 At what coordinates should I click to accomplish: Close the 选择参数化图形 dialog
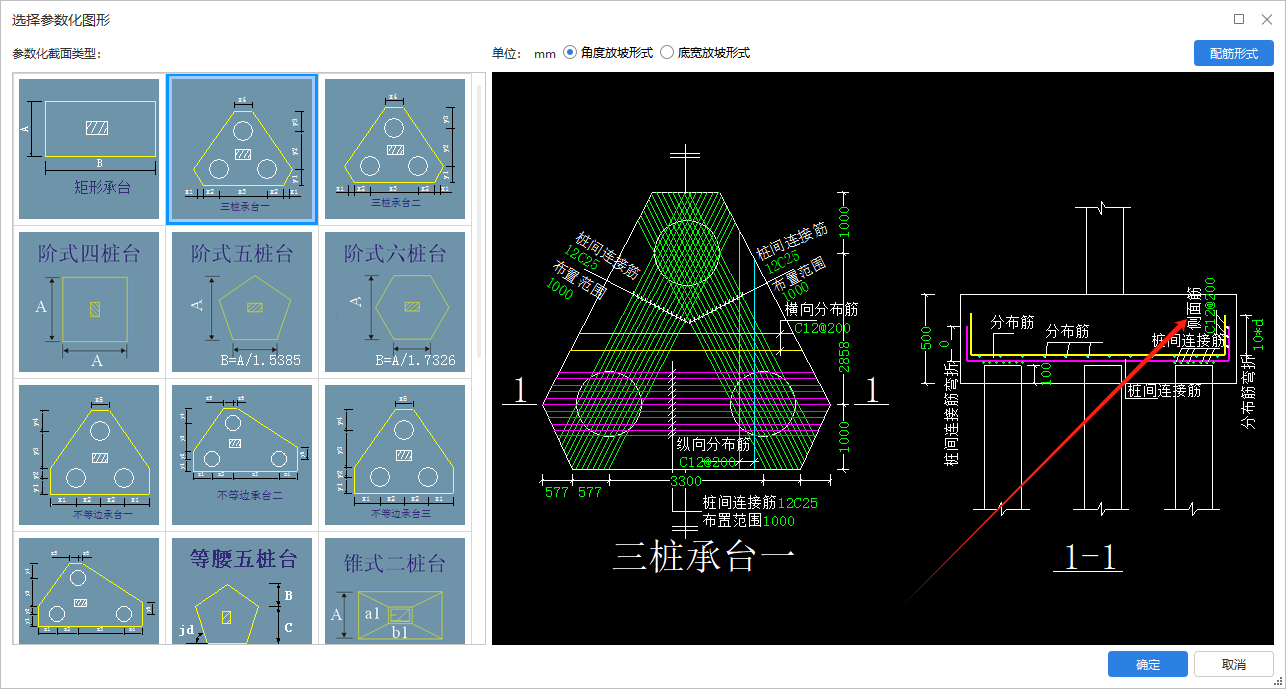click(1266, 19)
